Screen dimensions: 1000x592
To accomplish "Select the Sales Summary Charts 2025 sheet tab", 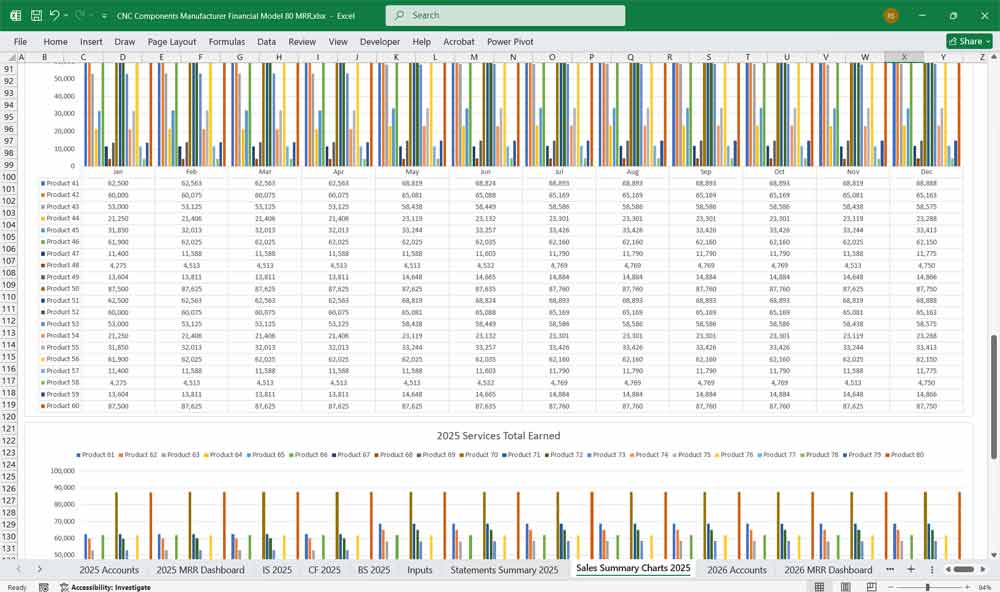I will click(633, 568).
